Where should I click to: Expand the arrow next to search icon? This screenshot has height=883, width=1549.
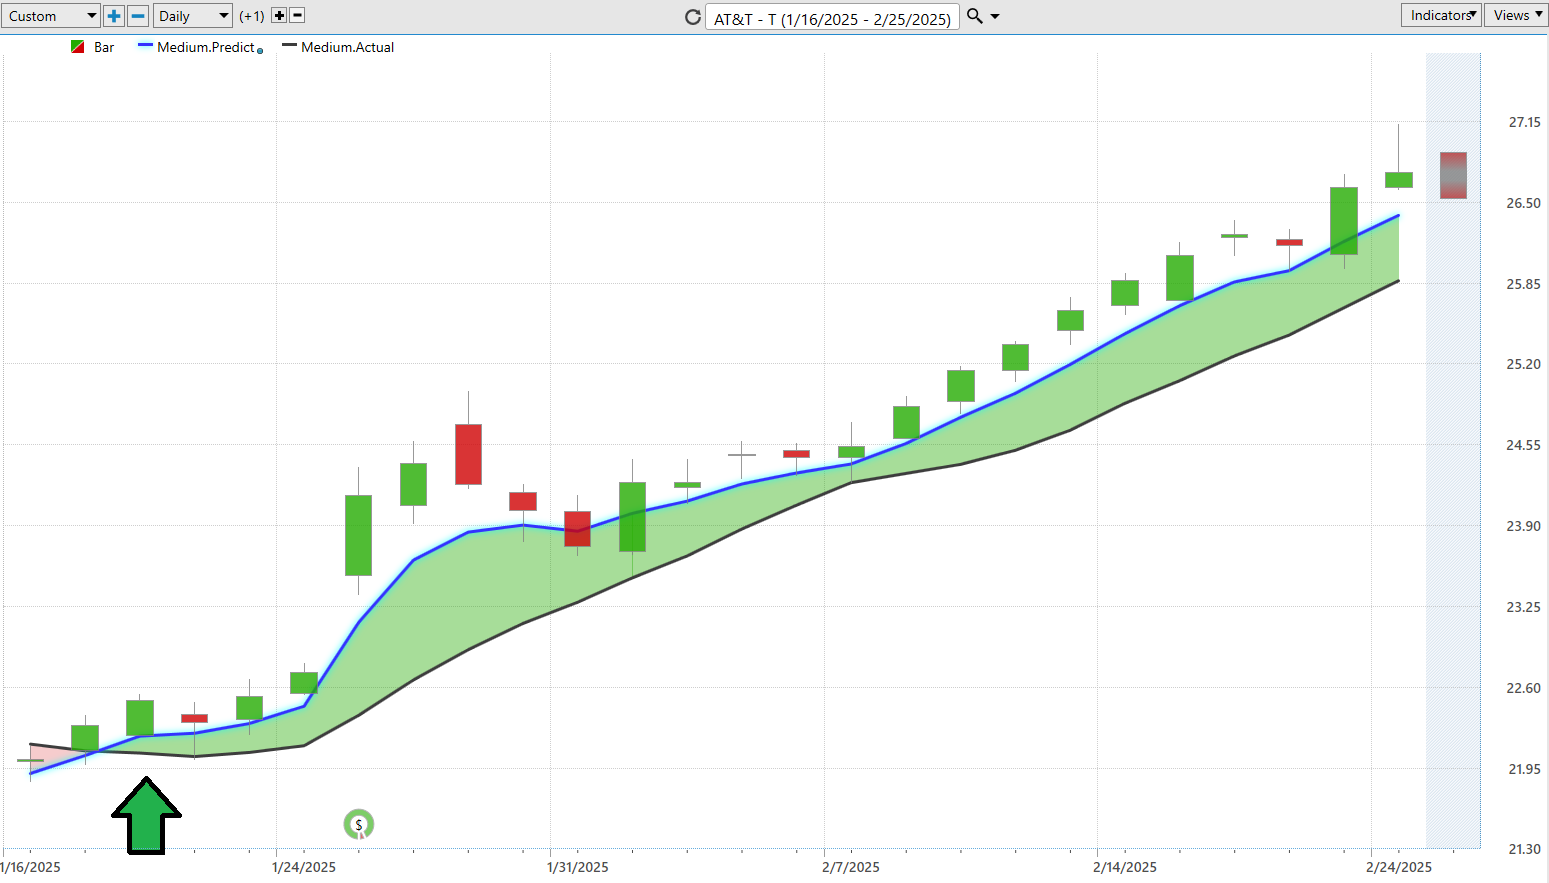(995, 17)
